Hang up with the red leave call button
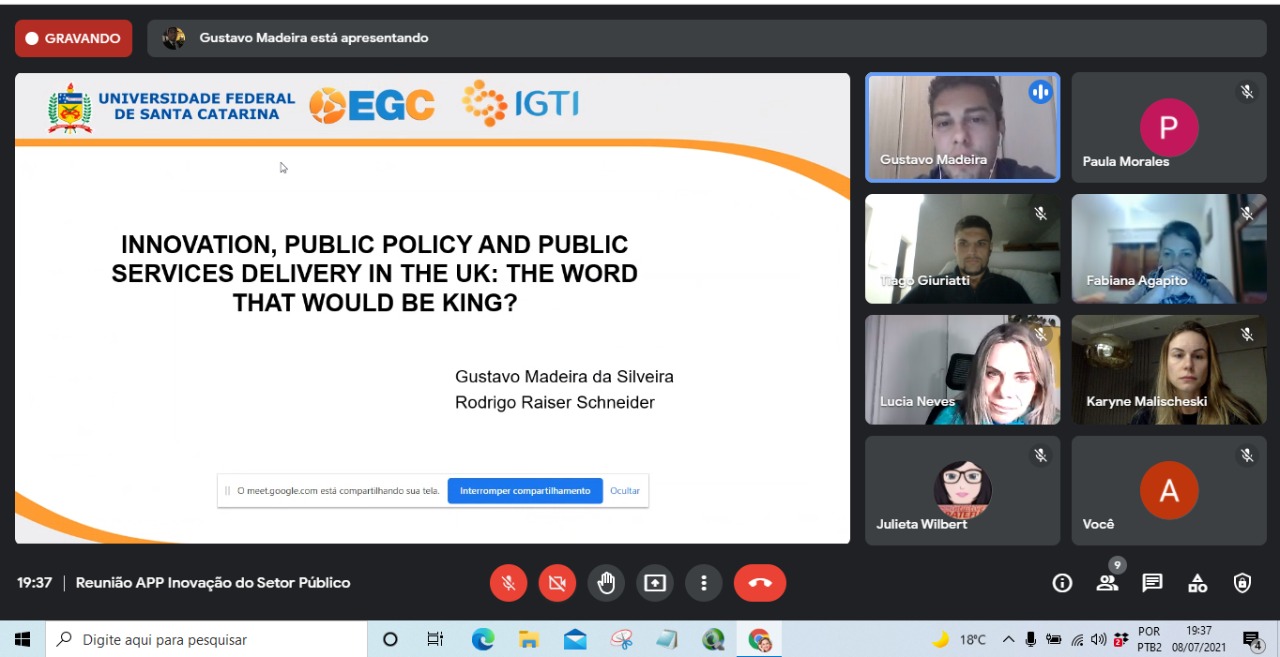This screenshot has width=1280, height=657. [x=760, y=583]
